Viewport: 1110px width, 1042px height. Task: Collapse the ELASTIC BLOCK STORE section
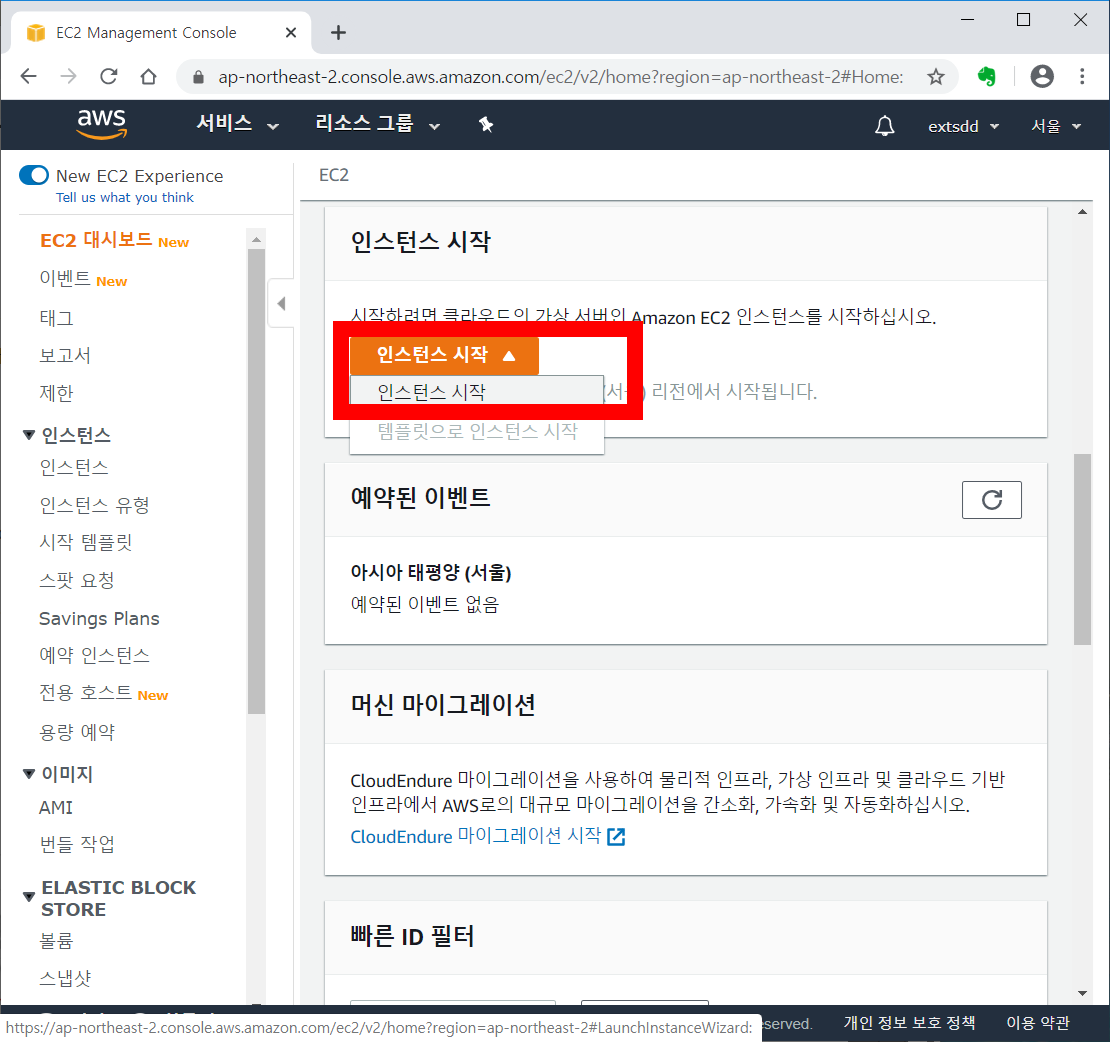pos(29,897)
